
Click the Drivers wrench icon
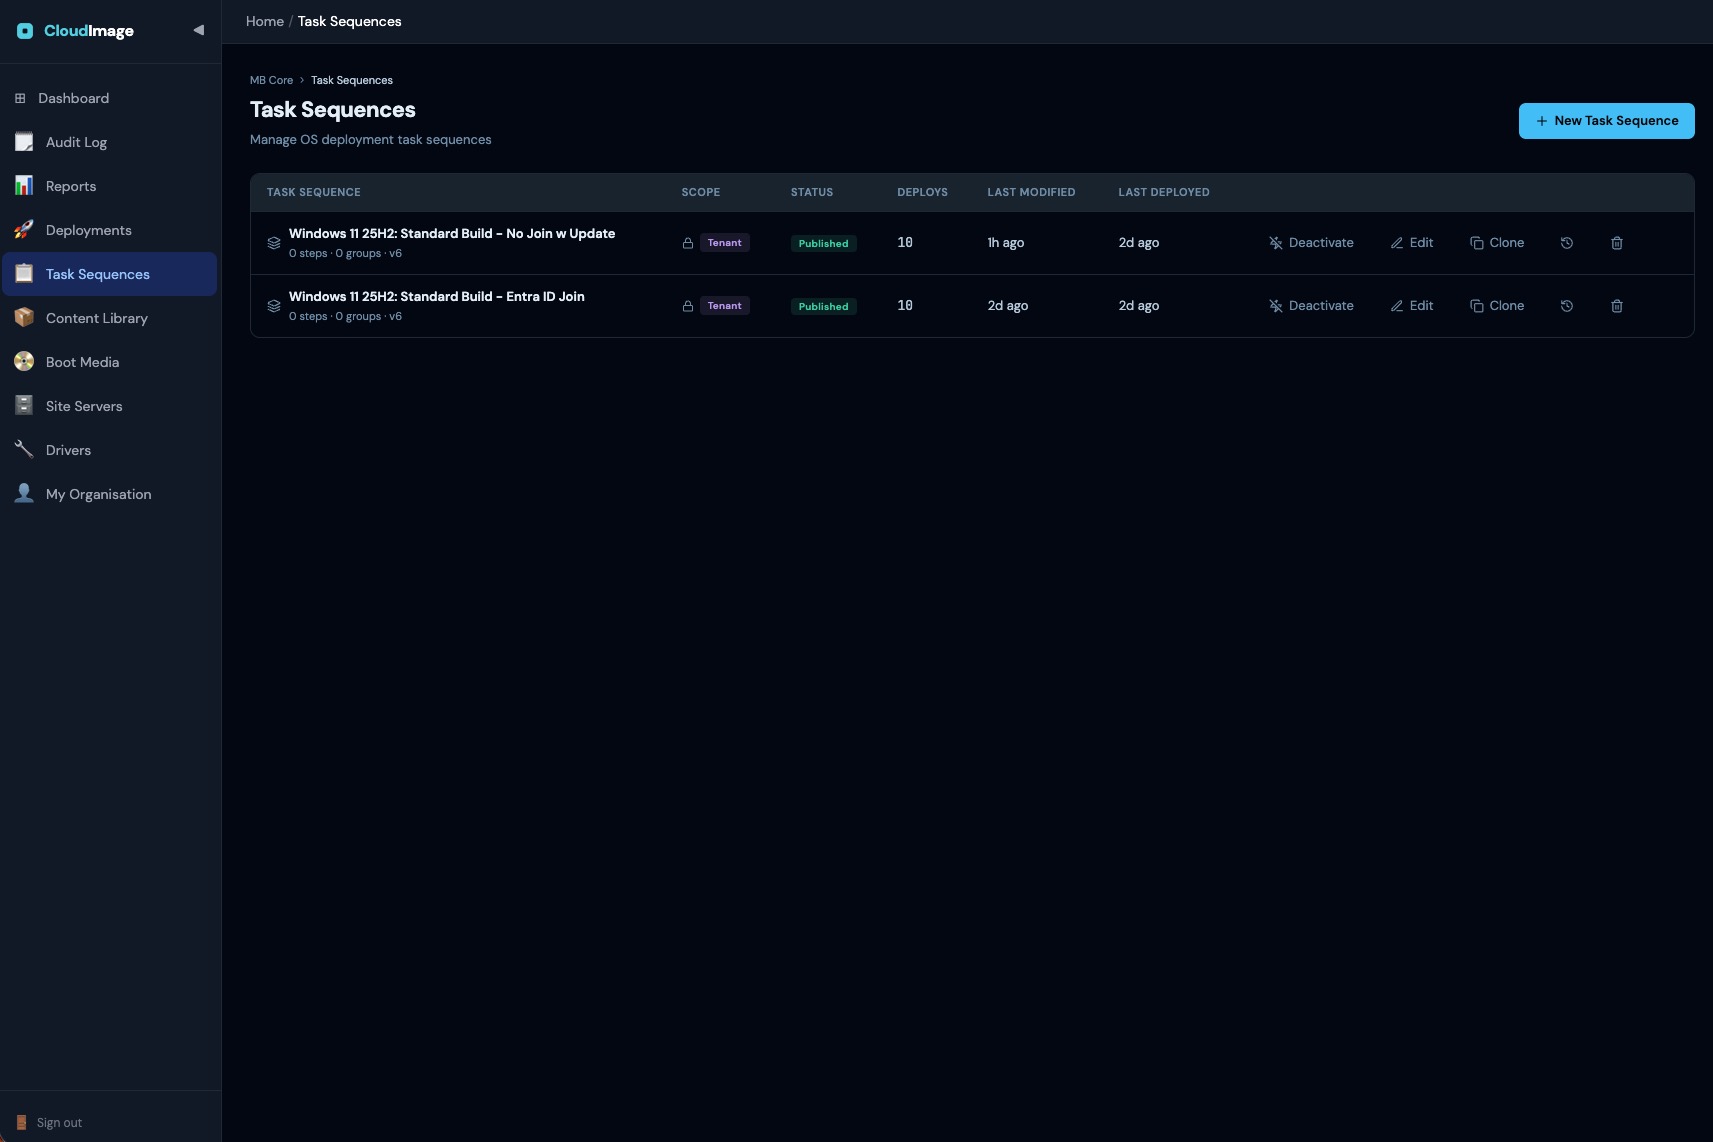click(24, 450)
